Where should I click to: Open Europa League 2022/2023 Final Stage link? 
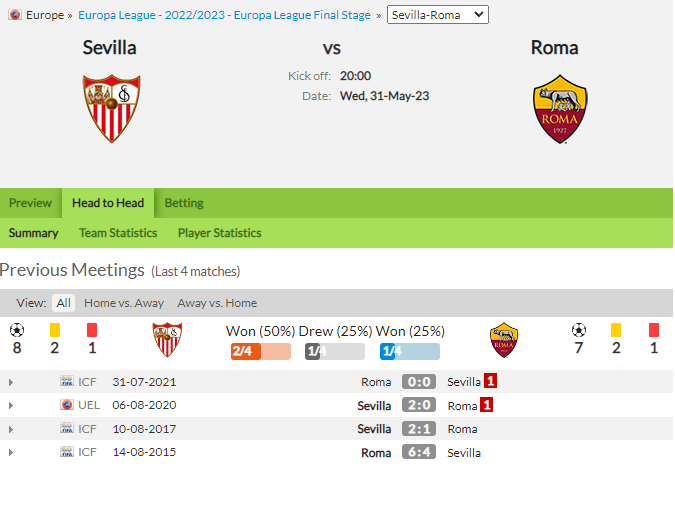click(224, 15)
